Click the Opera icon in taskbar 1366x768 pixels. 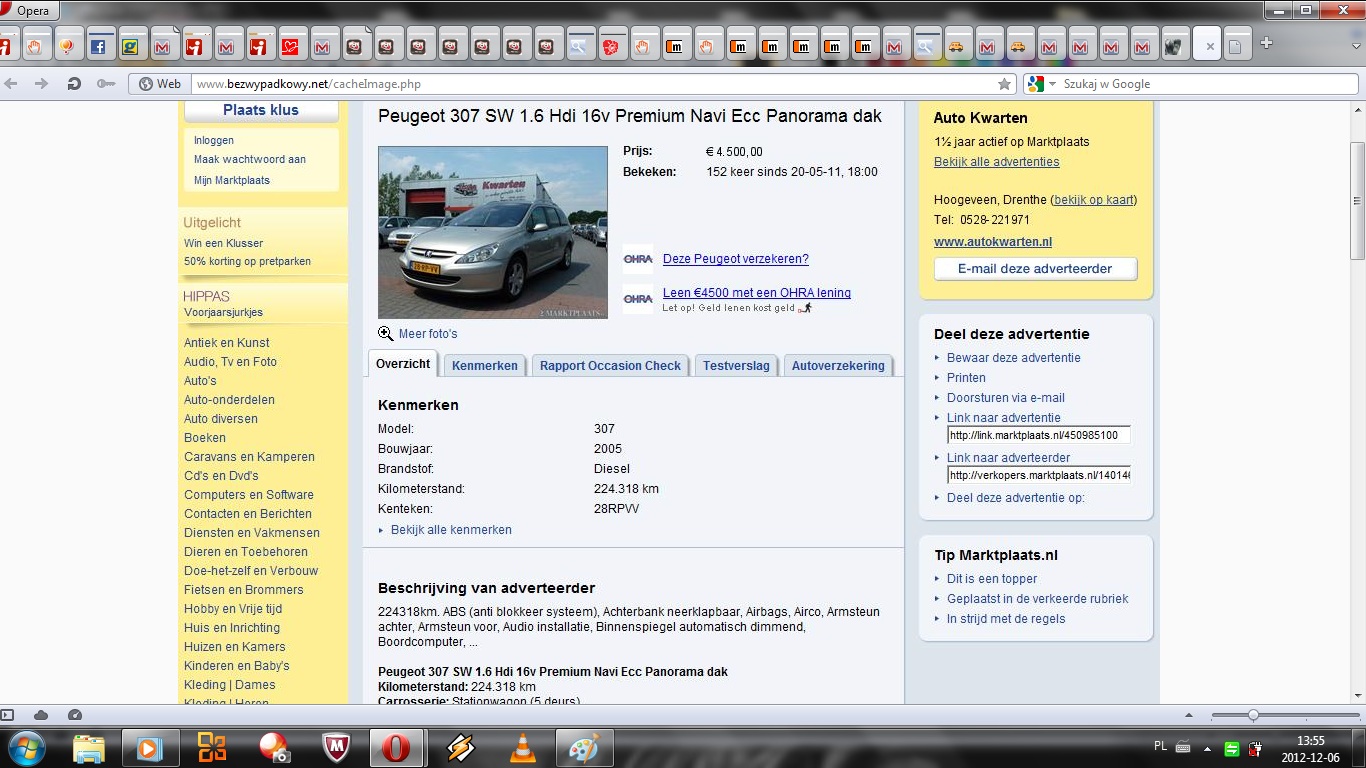[x=396, y=748]
